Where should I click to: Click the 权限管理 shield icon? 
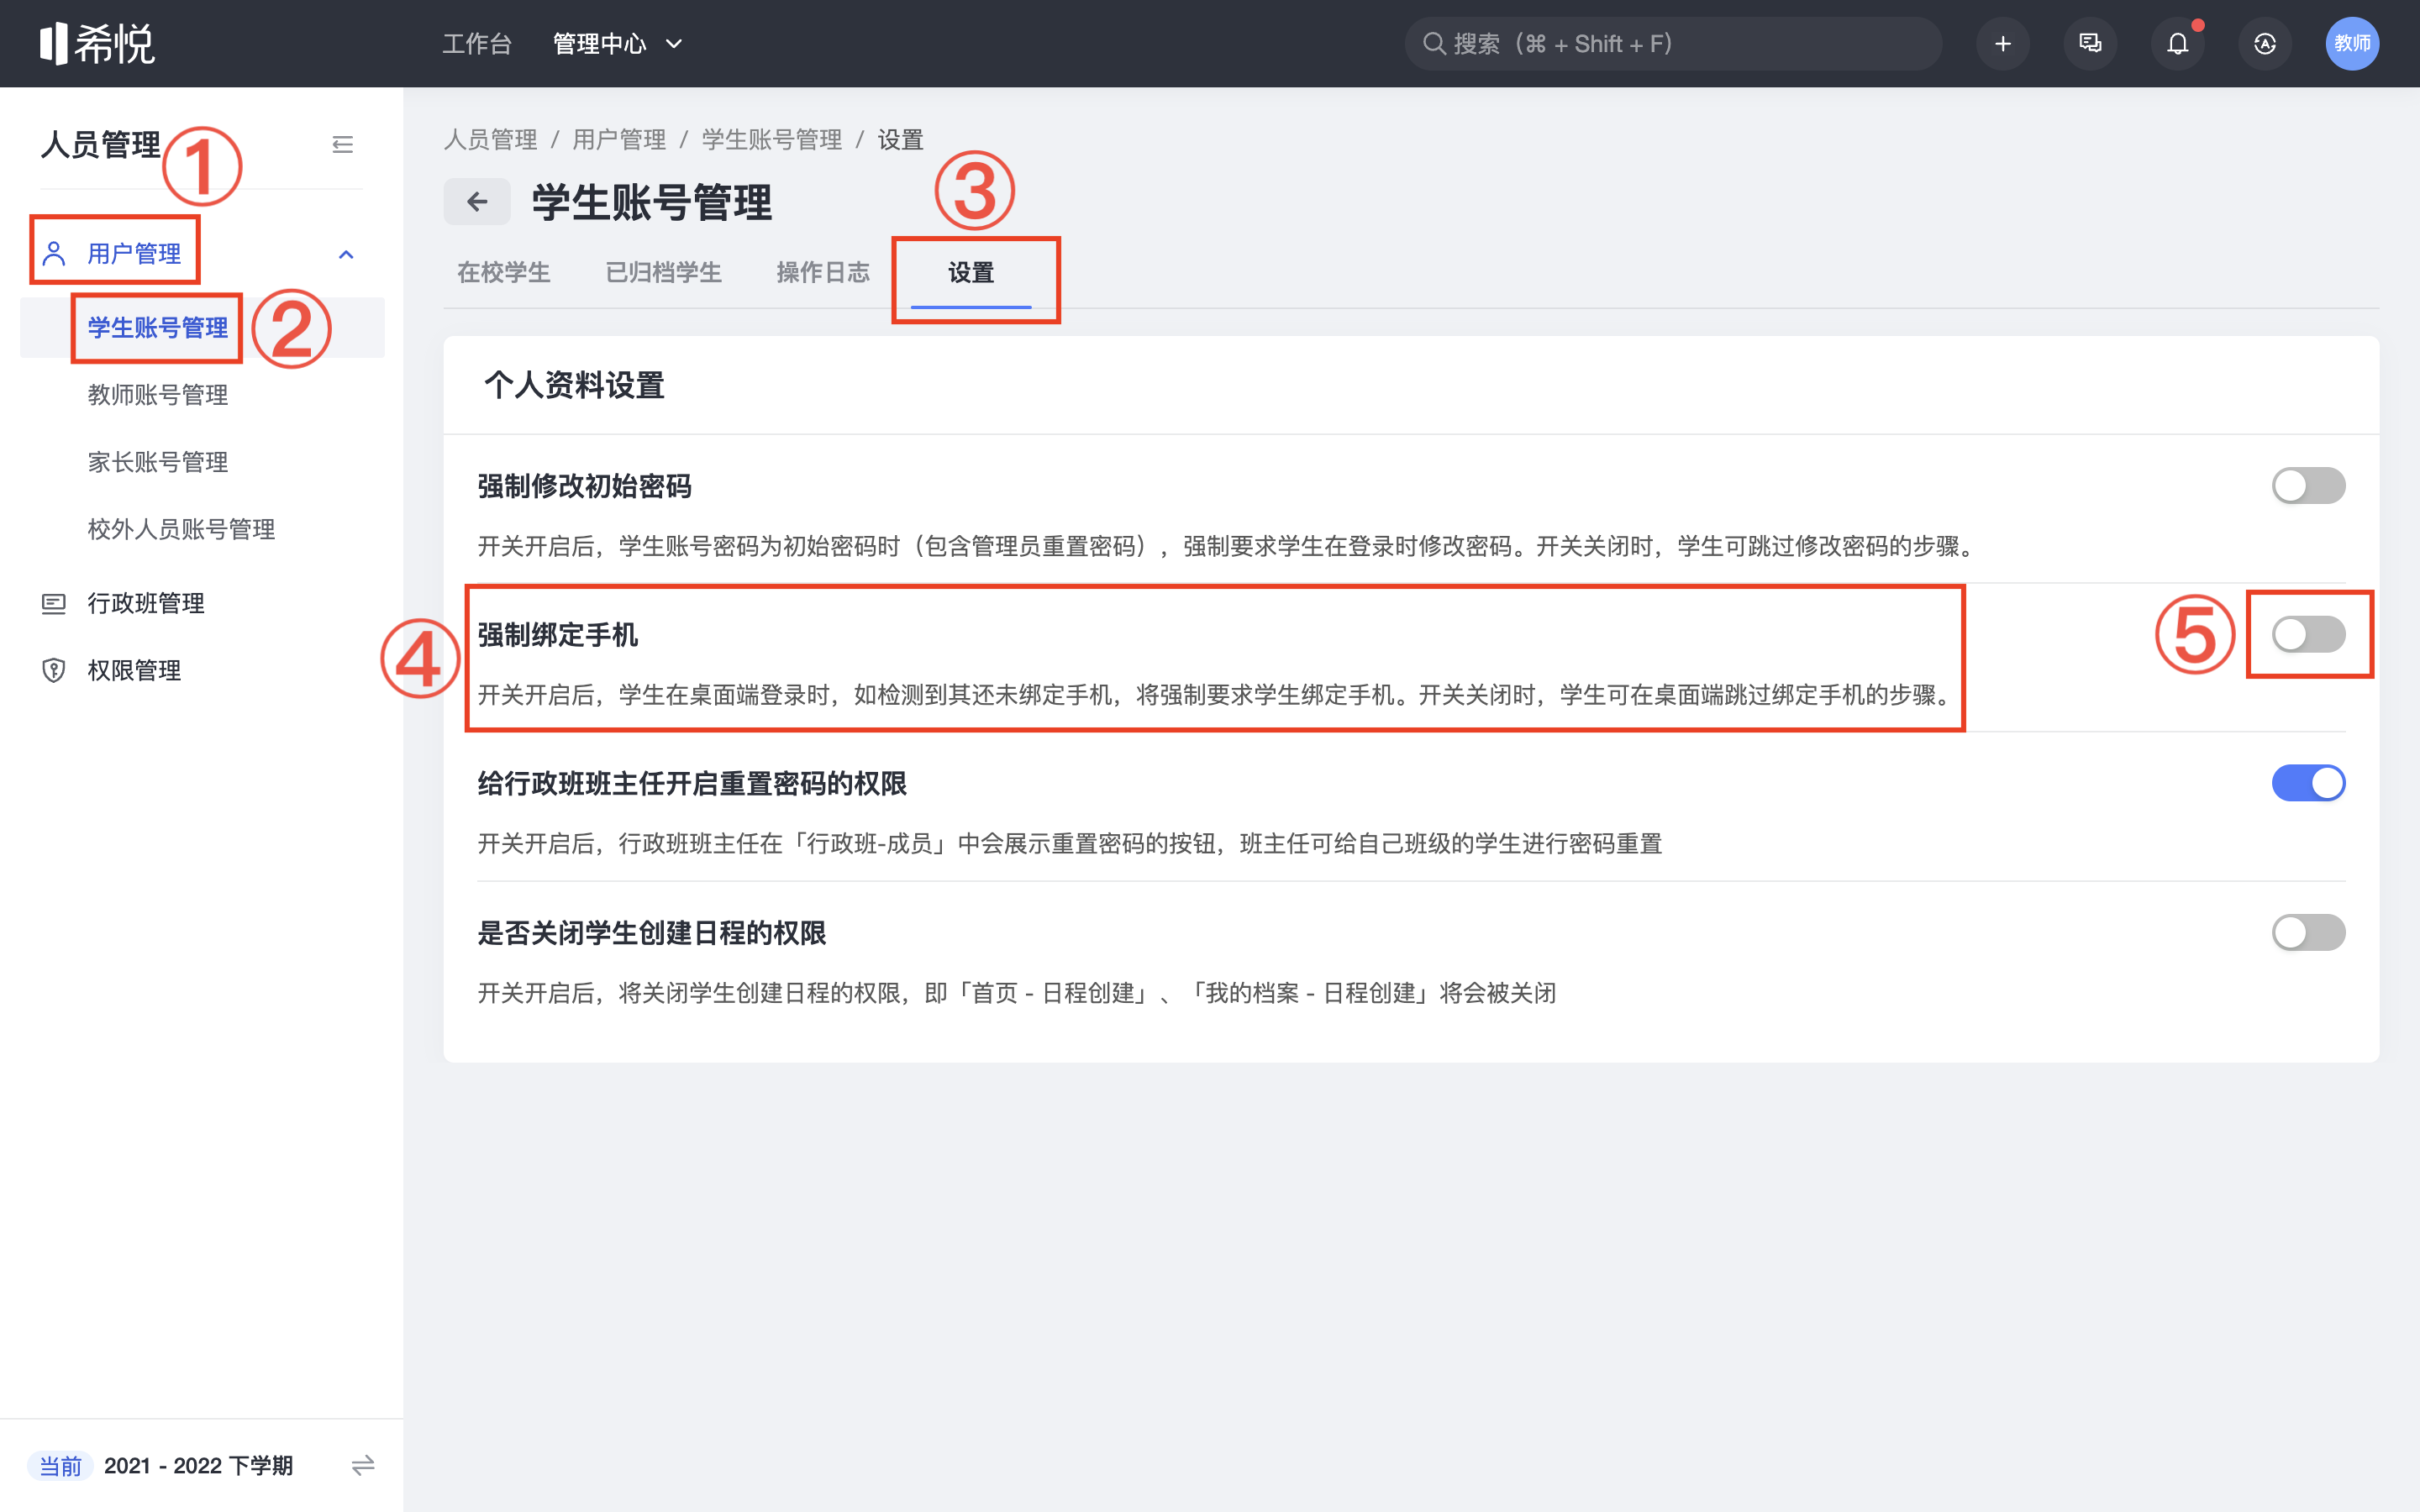click(54, 670)
